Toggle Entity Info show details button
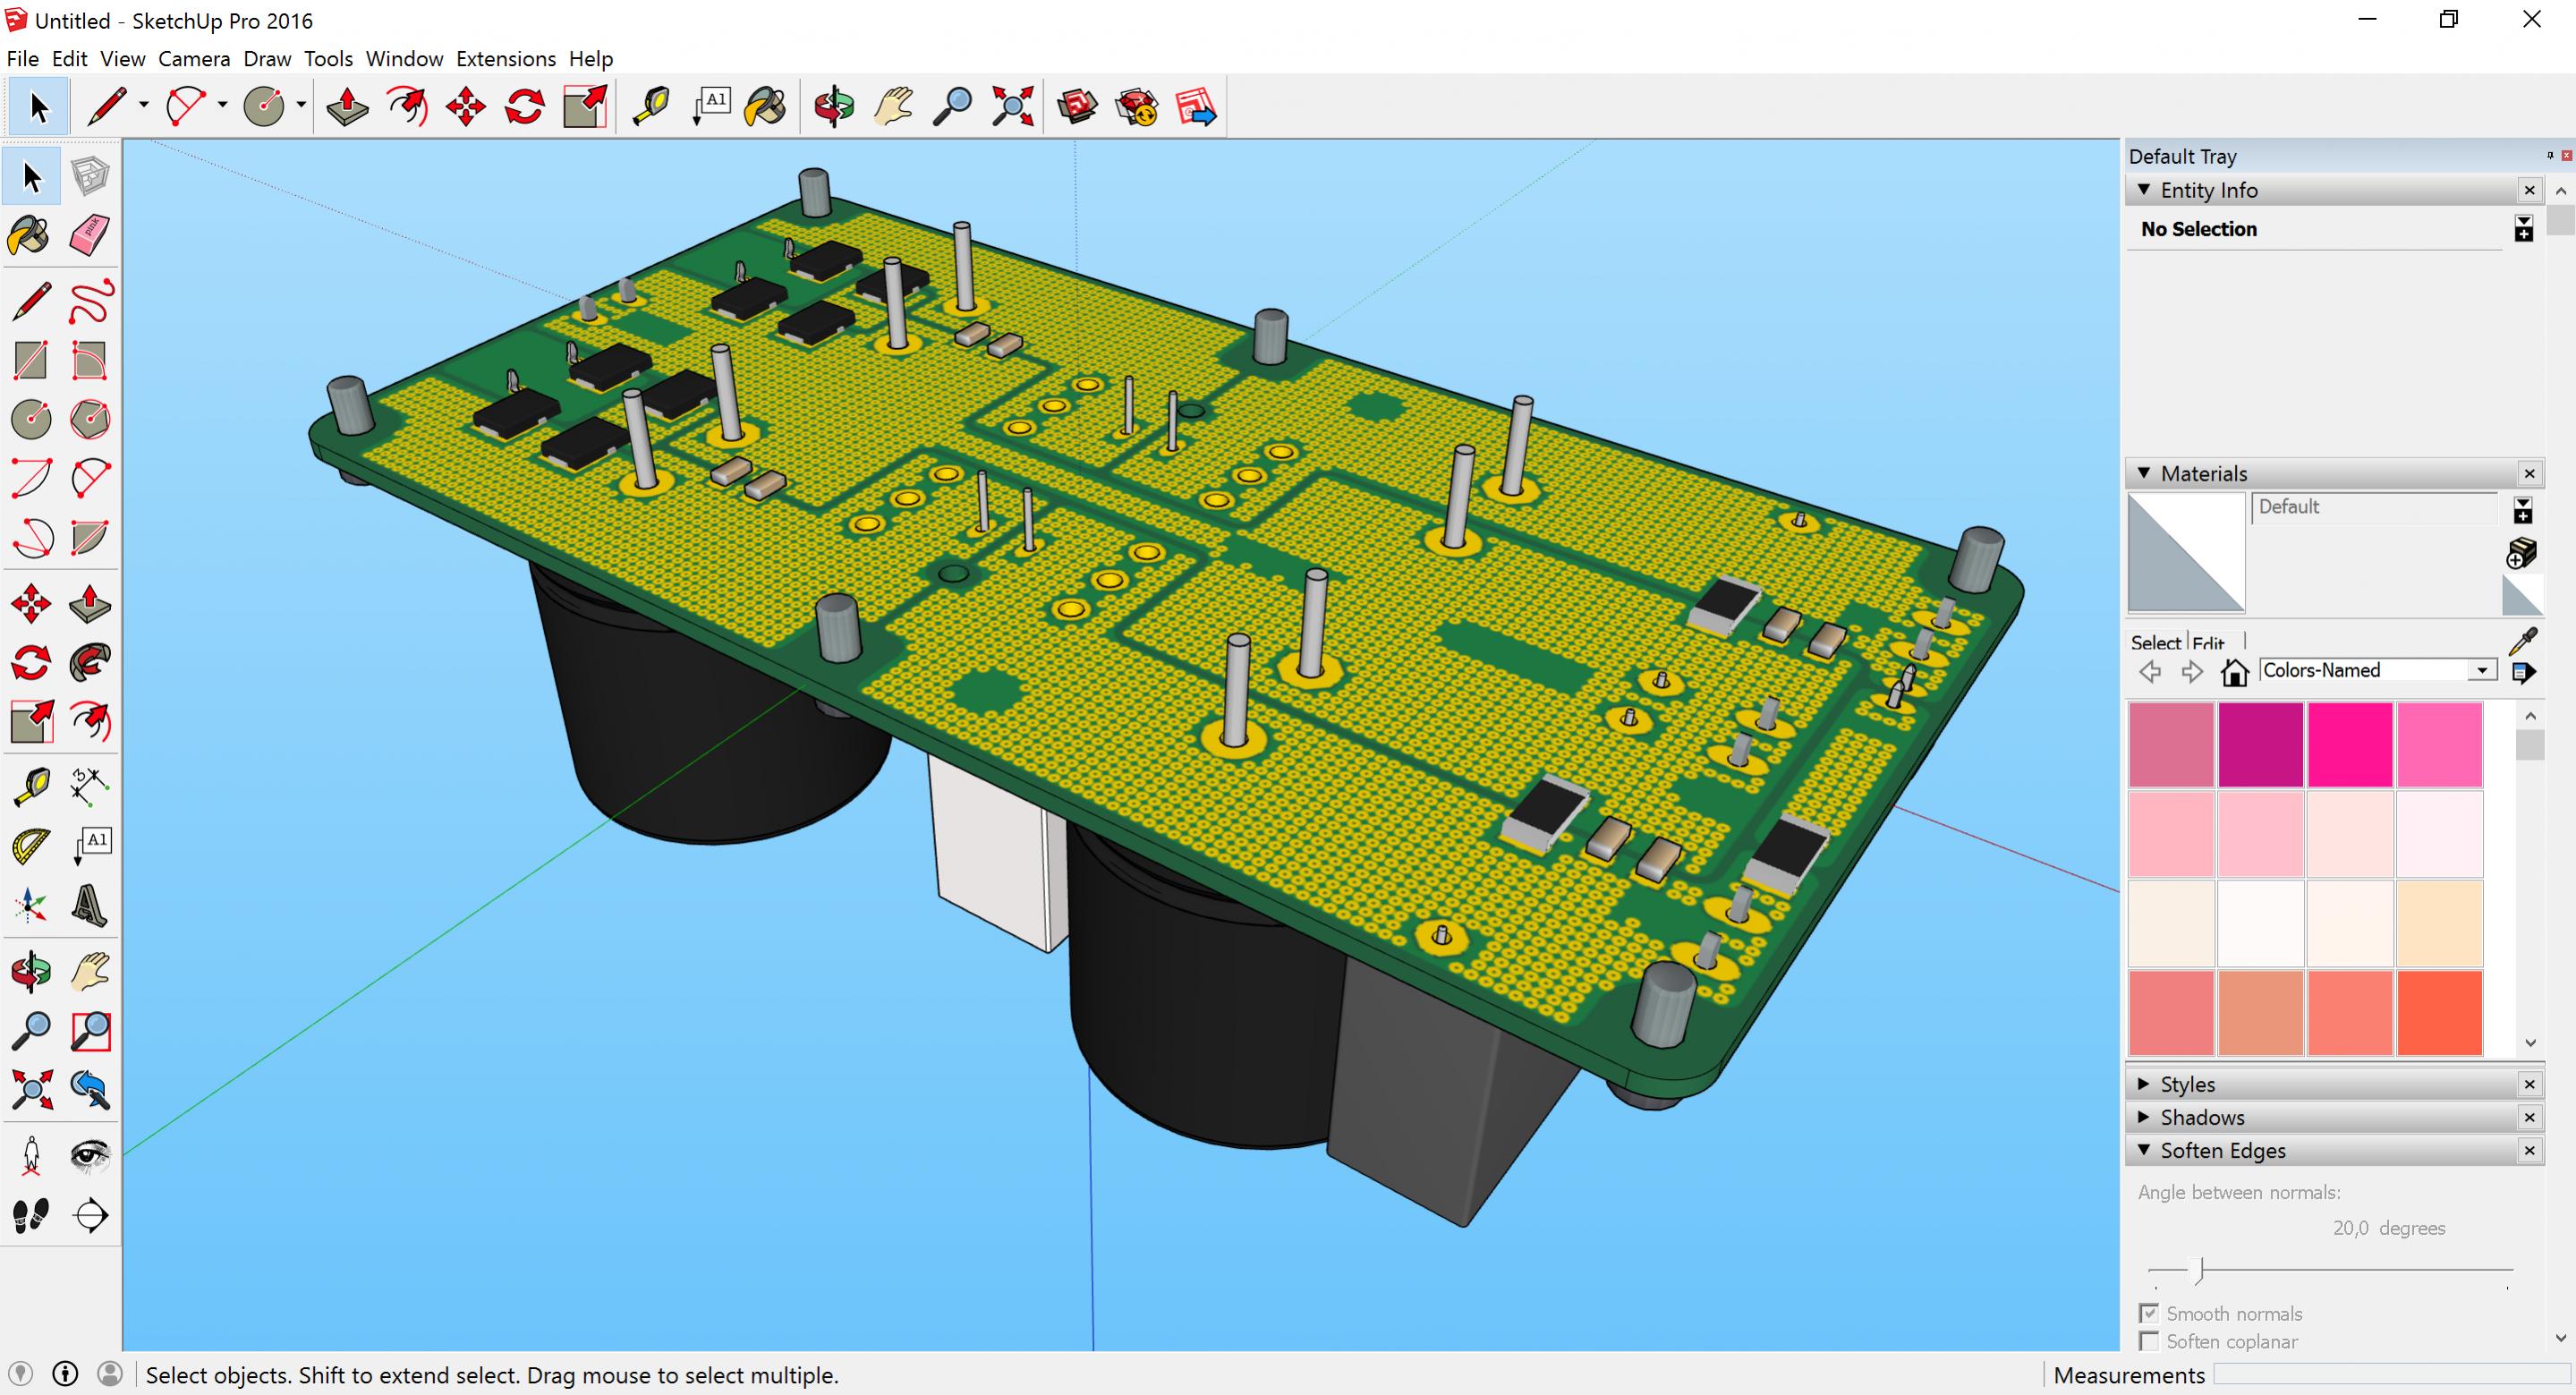Screen dimensions: 2576x1395 2523,229
